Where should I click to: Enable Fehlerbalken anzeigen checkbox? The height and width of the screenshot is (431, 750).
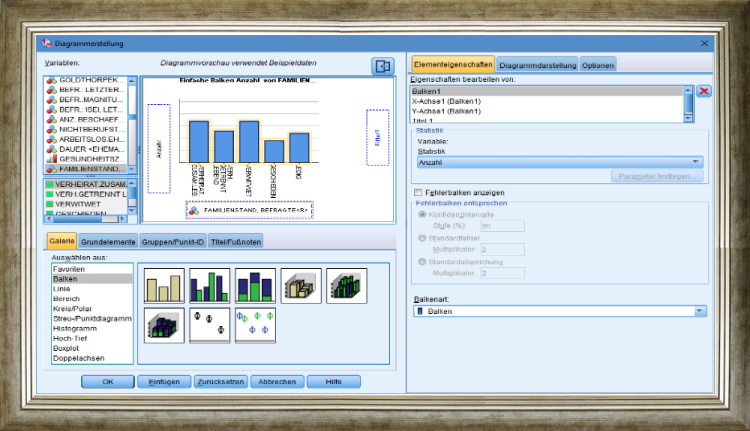(418, 192)
